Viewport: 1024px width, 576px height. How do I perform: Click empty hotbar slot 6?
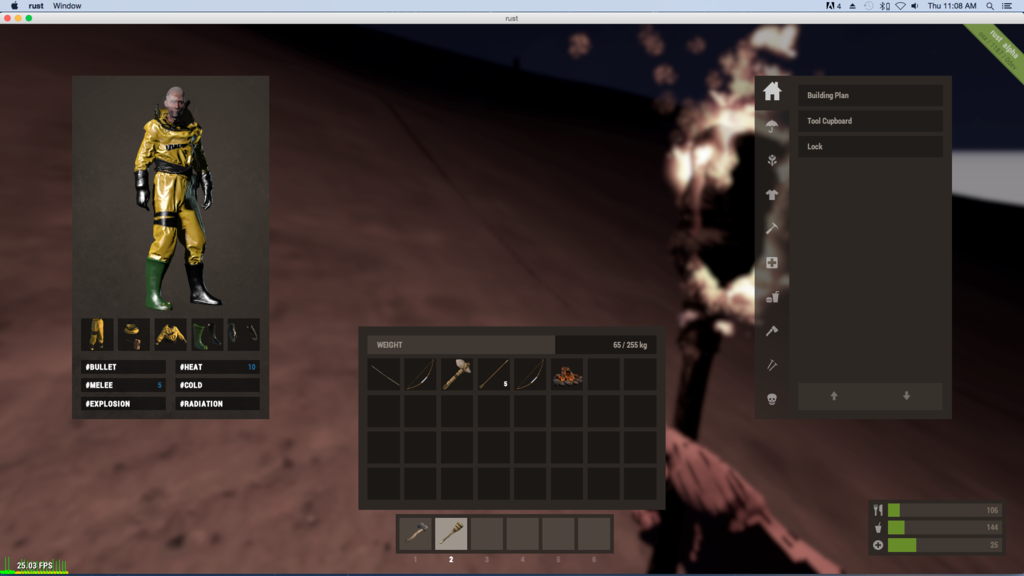594,534
